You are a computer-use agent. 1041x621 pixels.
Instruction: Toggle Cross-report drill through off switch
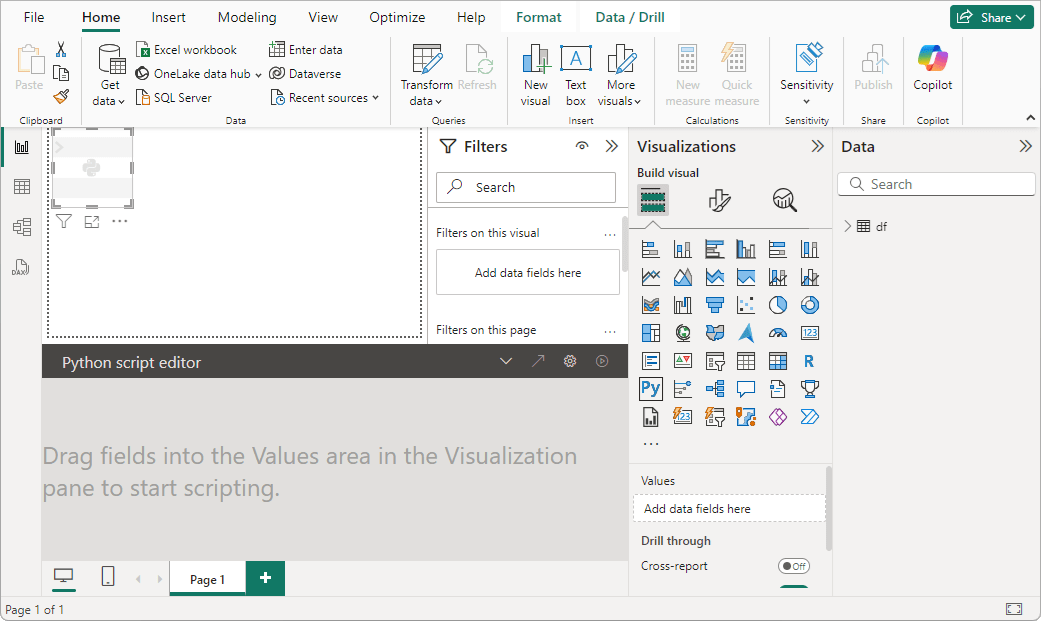point(794,566)
